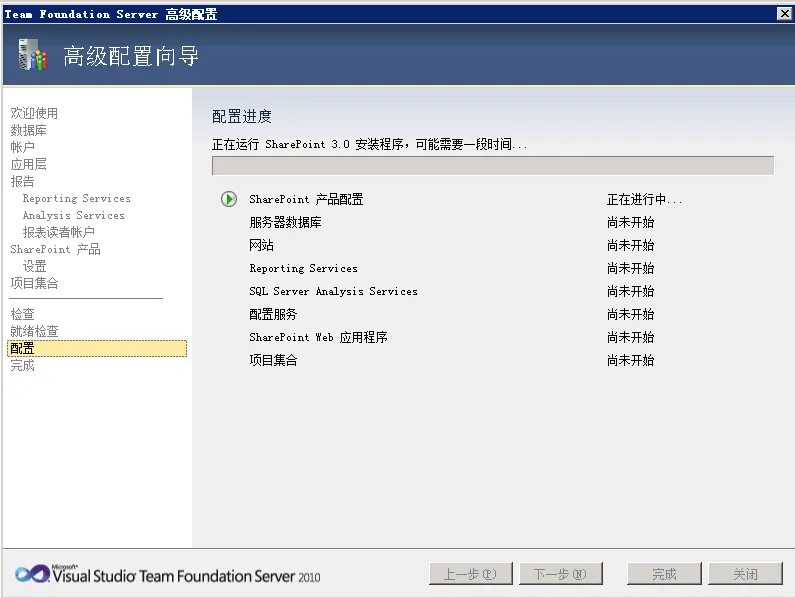Select 项目集合 step in sidebar
The image size is (795, 598).
34,283
